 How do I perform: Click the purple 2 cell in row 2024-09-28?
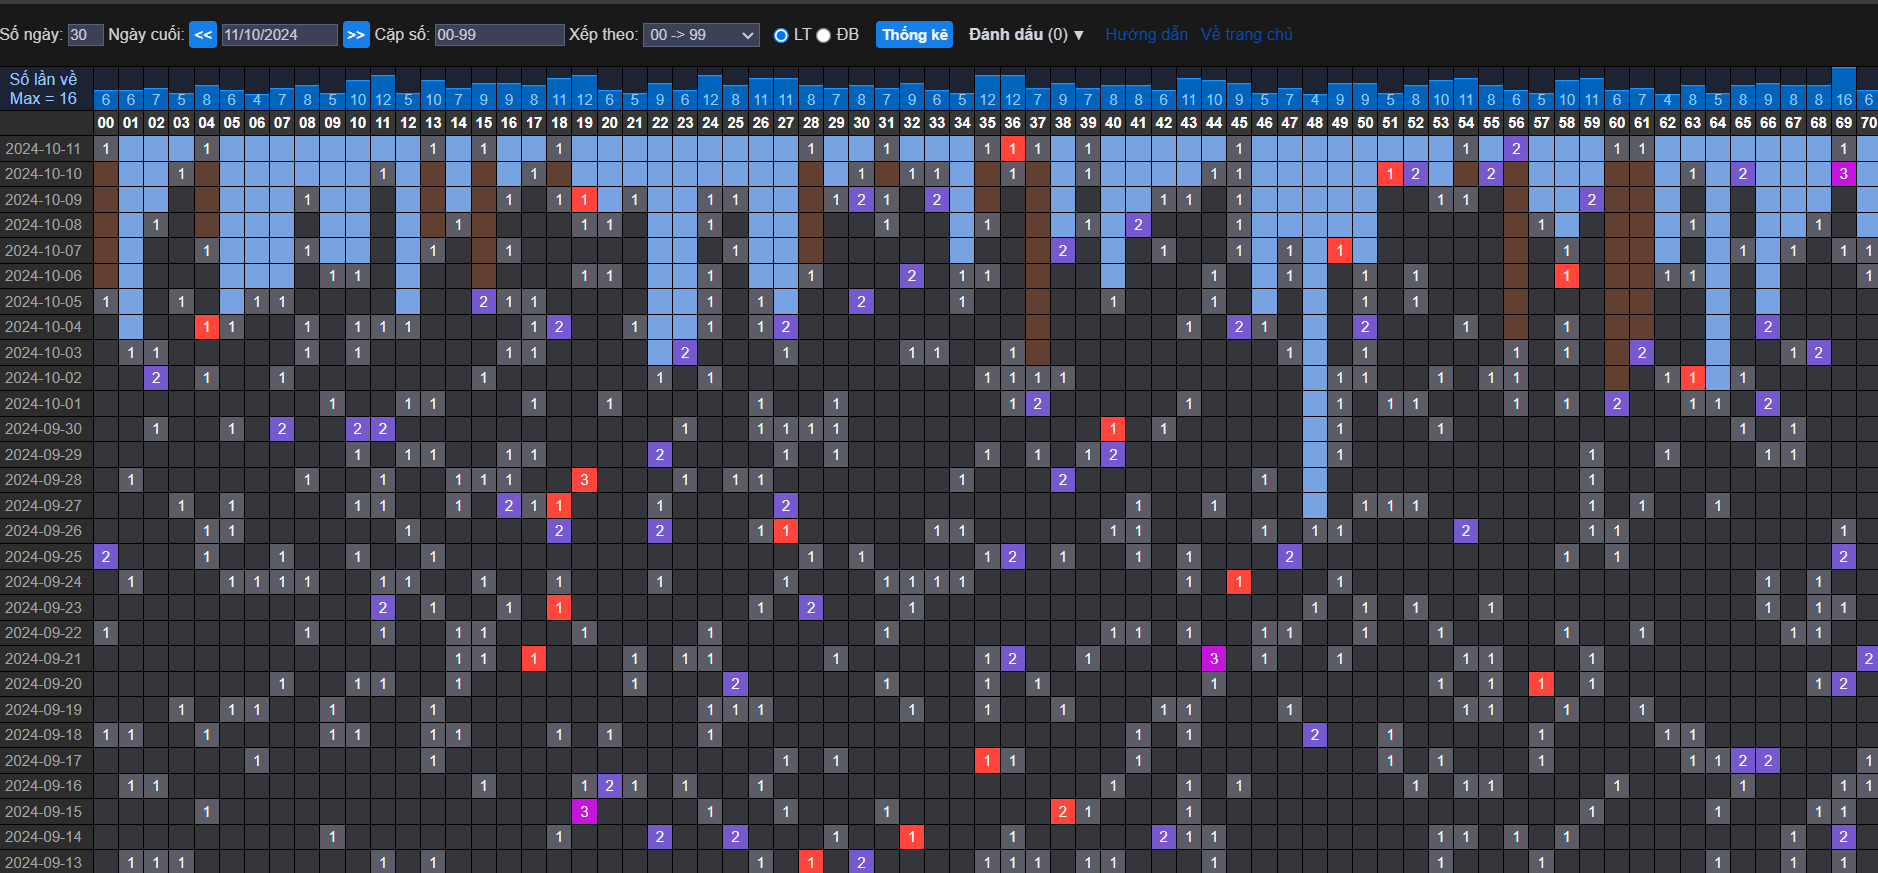pos(1063,480)
